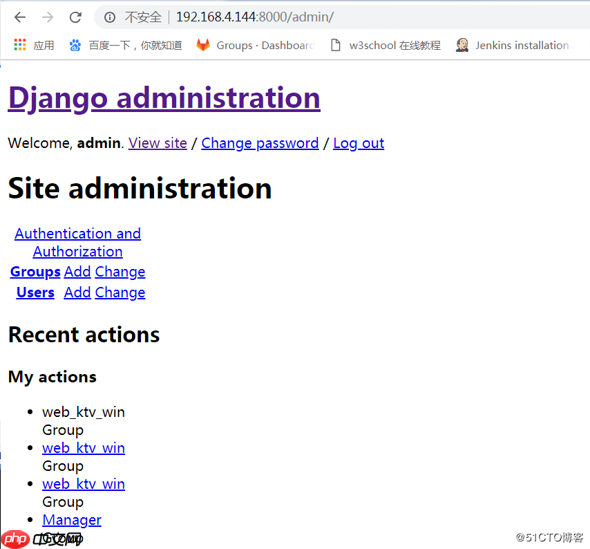
Task: Click the browser forward arrow
Action: pyautogui.click(x=47, y=17)
